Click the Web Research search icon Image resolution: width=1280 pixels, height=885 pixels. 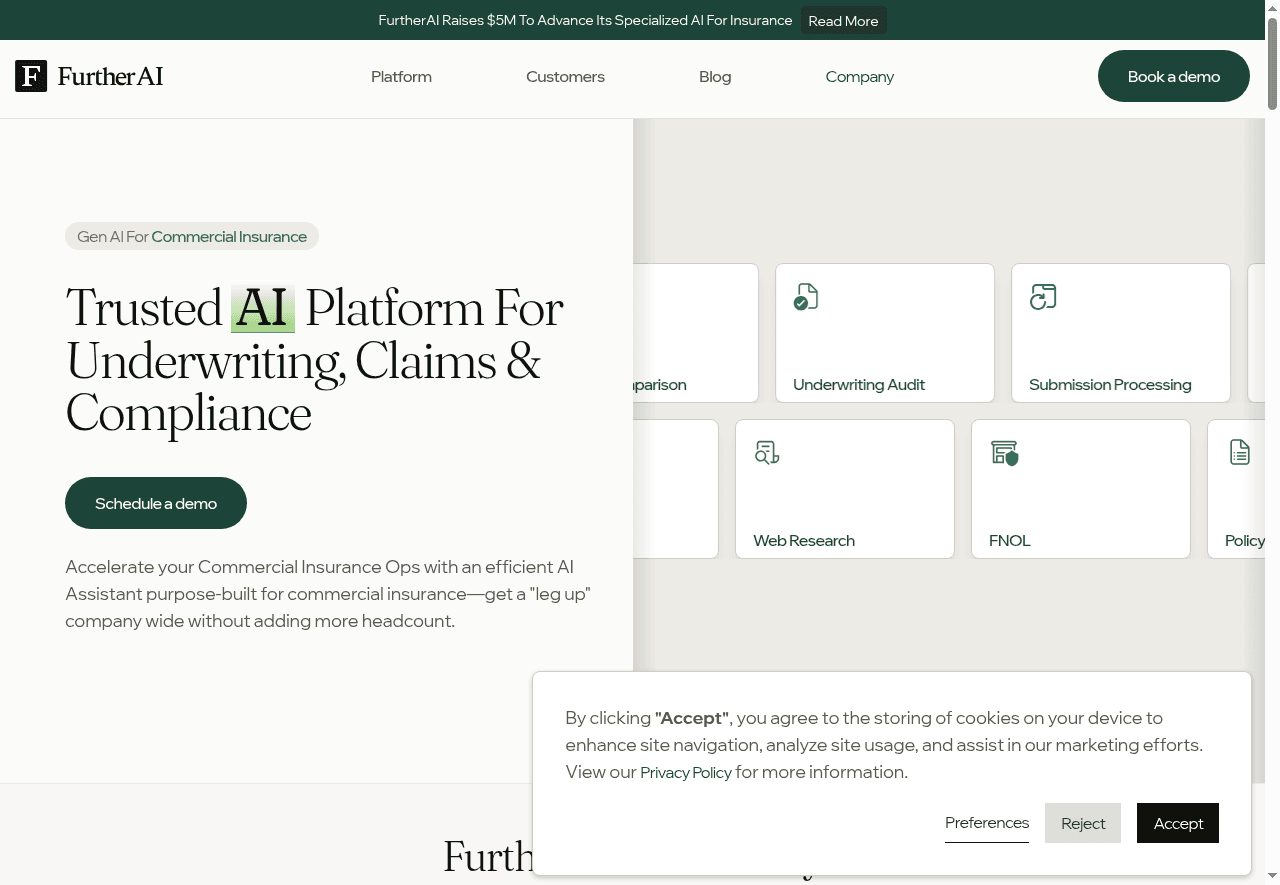767,453
